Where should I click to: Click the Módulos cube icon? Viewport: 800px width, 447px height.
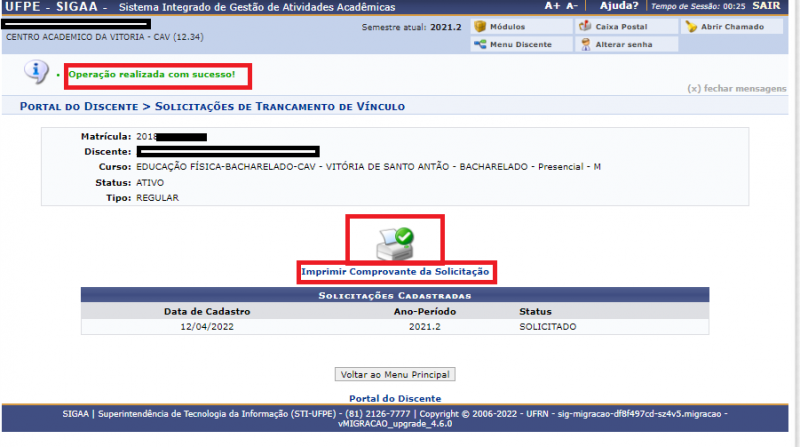480,27
